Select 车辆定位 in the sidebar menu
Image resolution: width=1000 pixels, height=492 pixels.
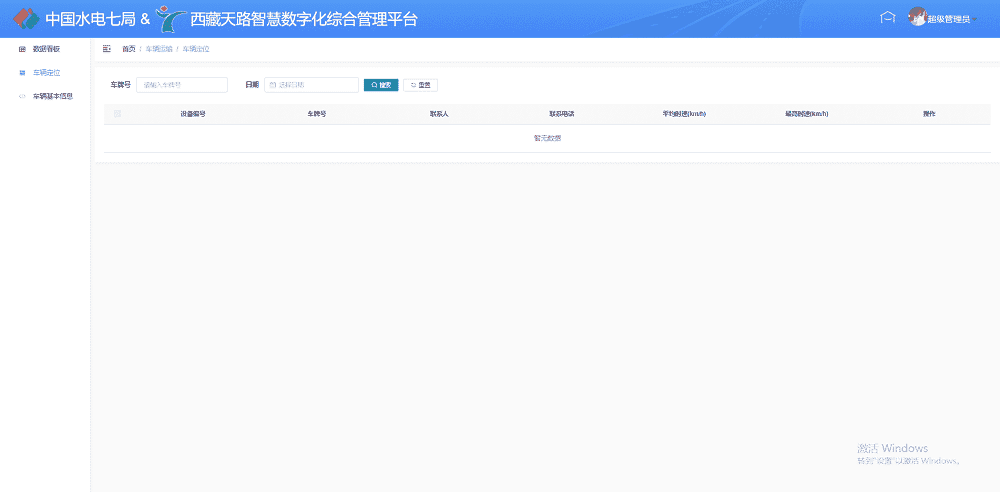coord(47,72)
